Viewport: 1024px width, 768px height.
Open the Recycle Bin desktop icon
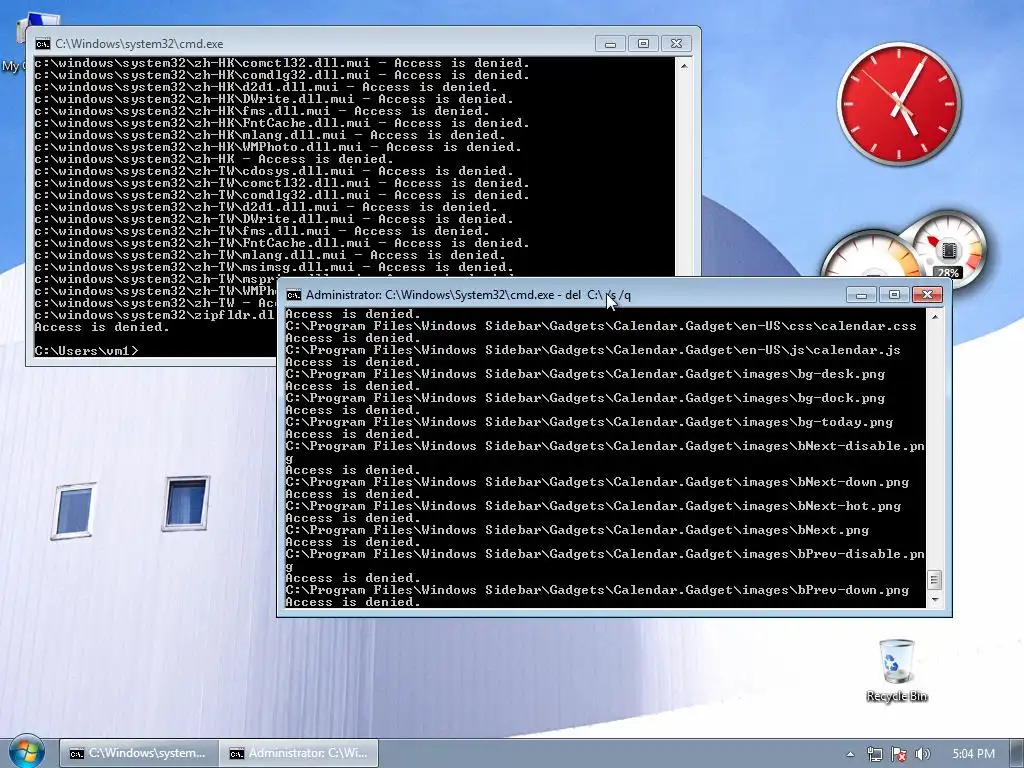(x=897, y=671)
